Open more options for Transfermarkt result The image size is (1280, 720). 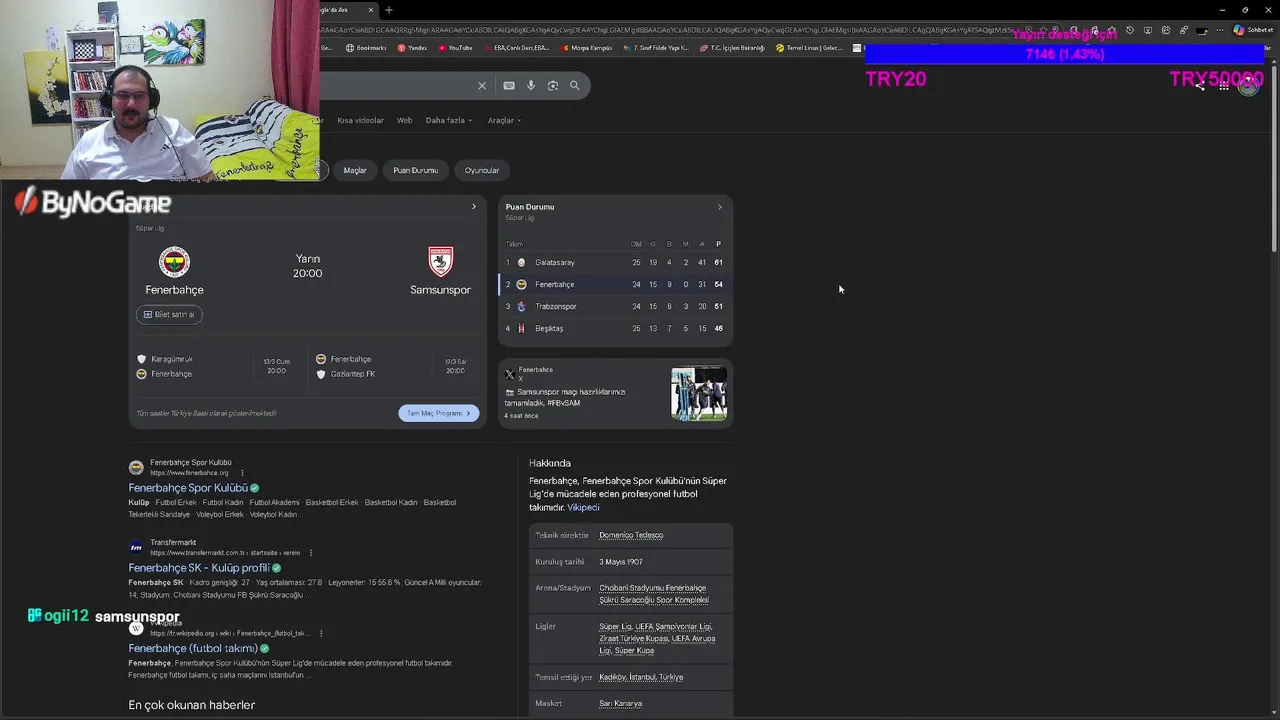coord(311,553)
